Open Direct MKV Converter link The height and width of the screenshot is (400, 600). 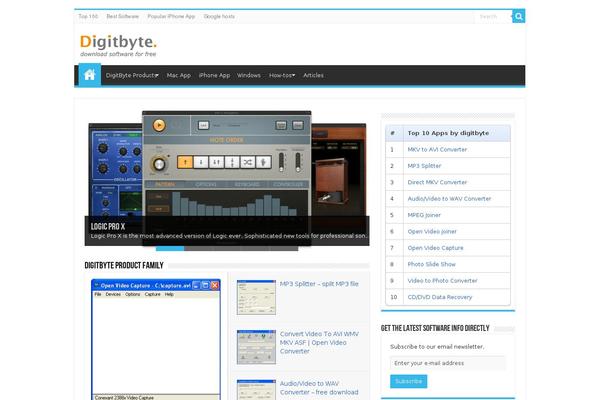tap(437, 183)
